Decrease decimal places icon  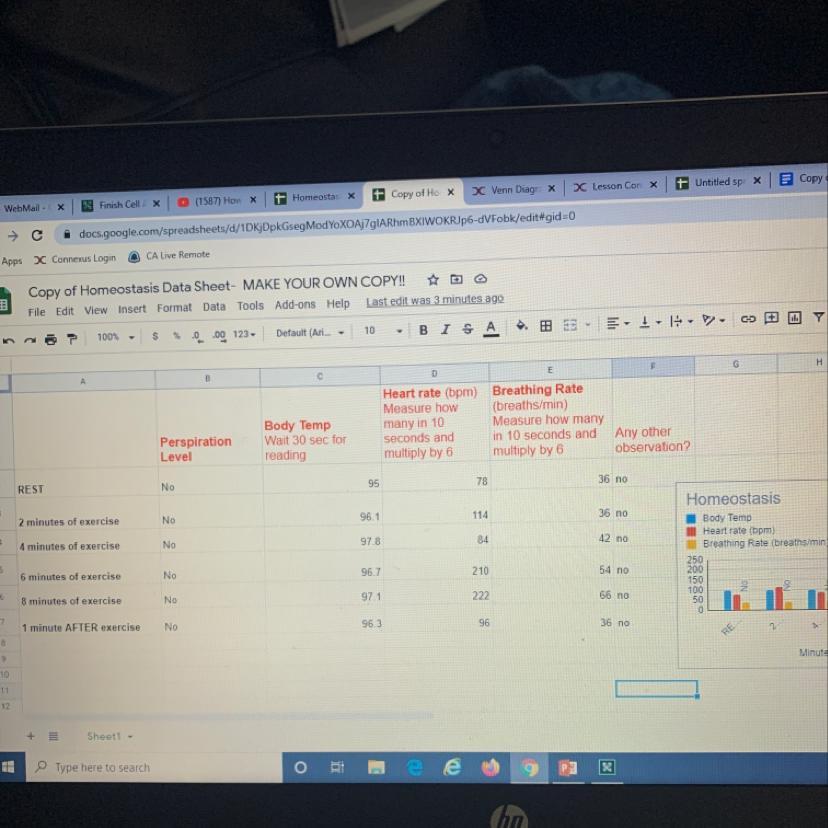pyautogui.click(x=196, y=335)
